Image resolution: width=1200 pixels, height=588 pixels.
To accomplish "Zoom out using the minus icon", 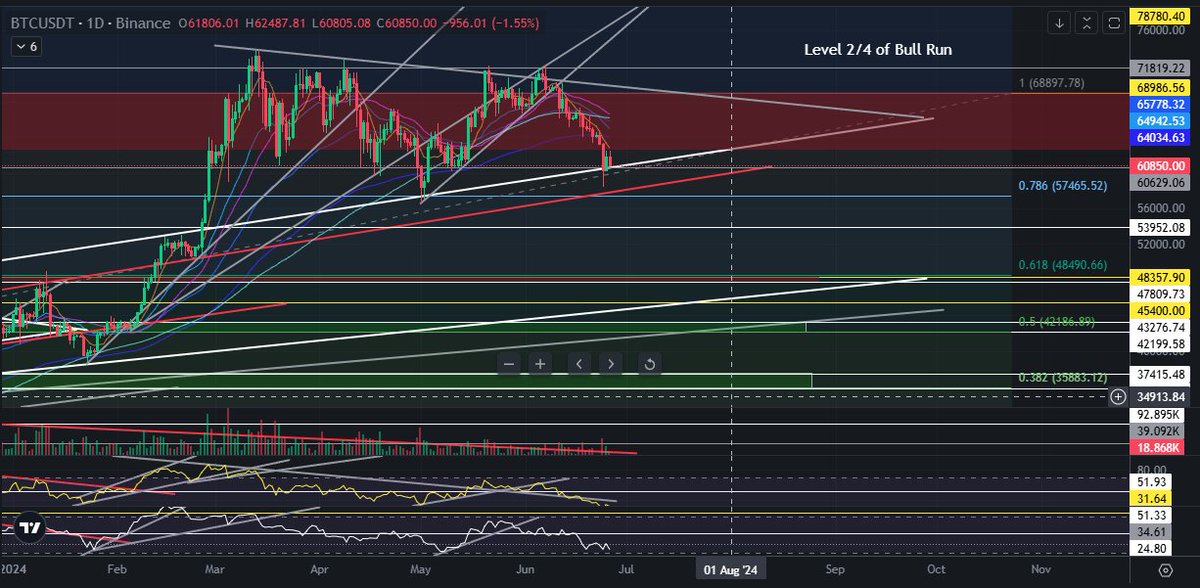I will tap(509, 364).
